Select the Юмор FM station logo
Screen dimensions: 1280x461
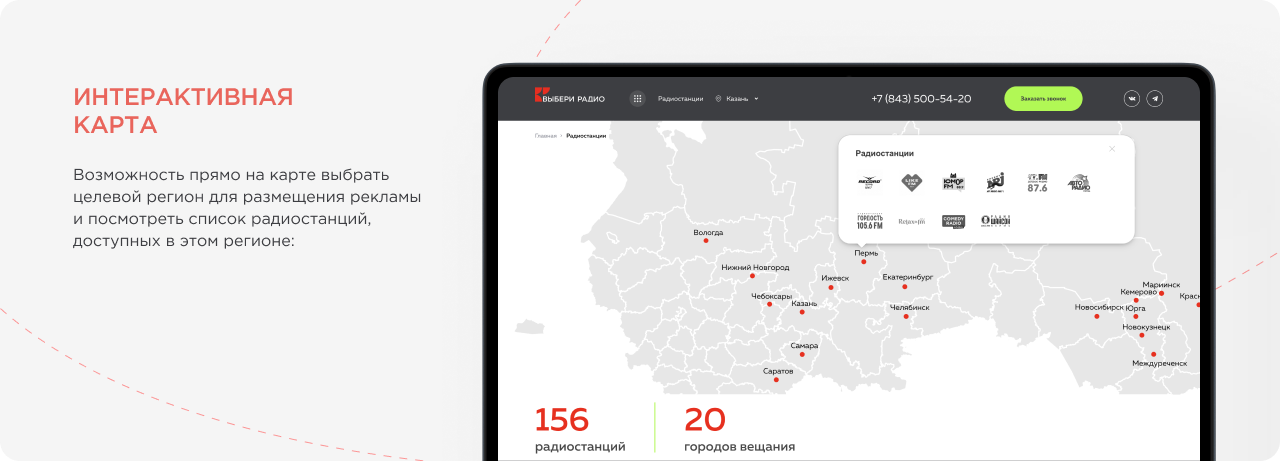pos(953,182)
